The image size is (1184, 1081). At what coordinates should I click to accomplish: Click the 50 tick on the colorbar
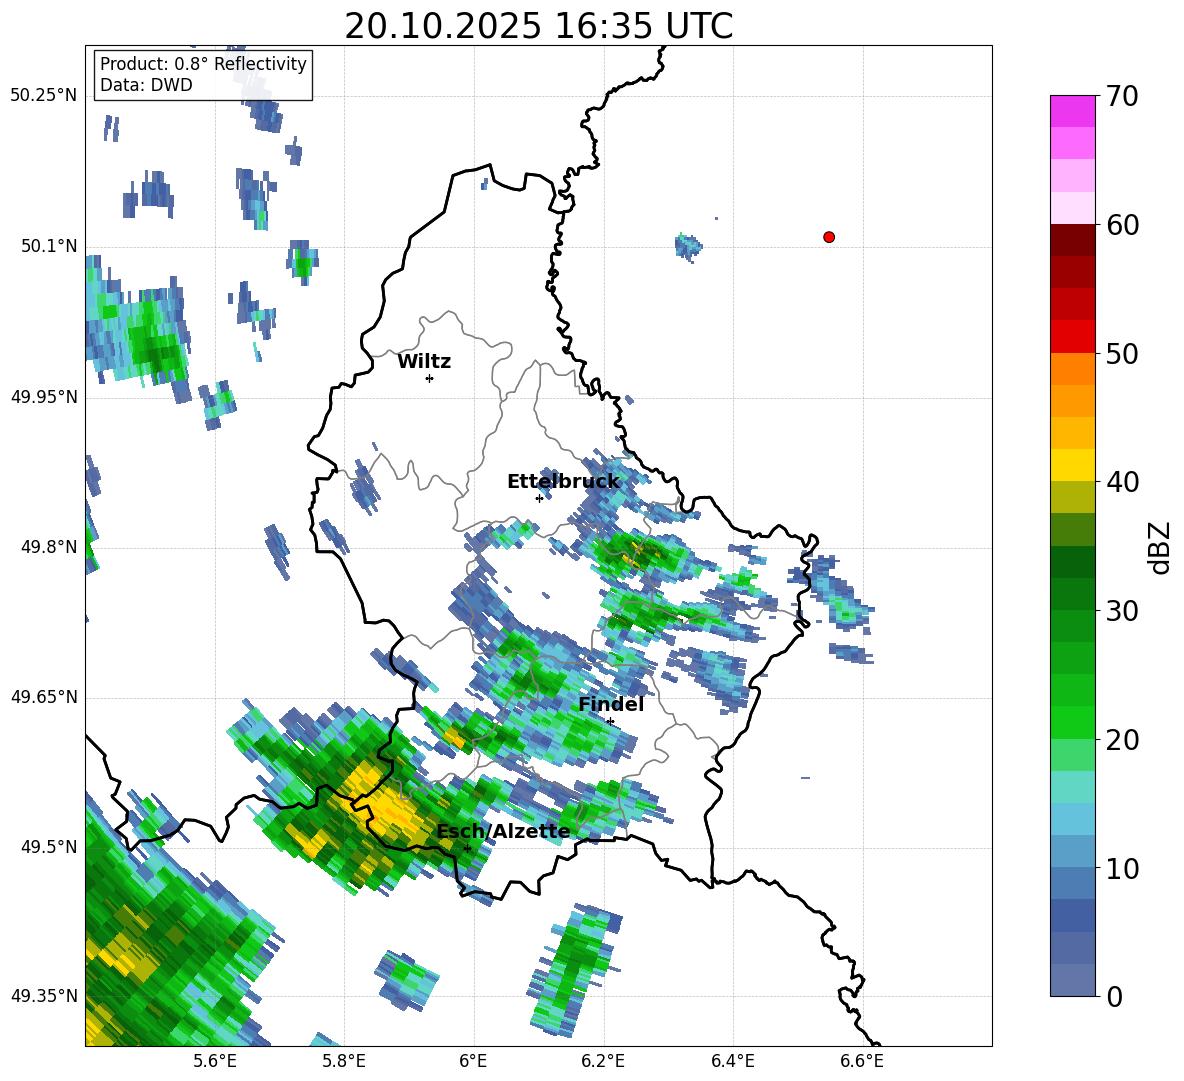pyautogui.click(x=1122, y=353)
